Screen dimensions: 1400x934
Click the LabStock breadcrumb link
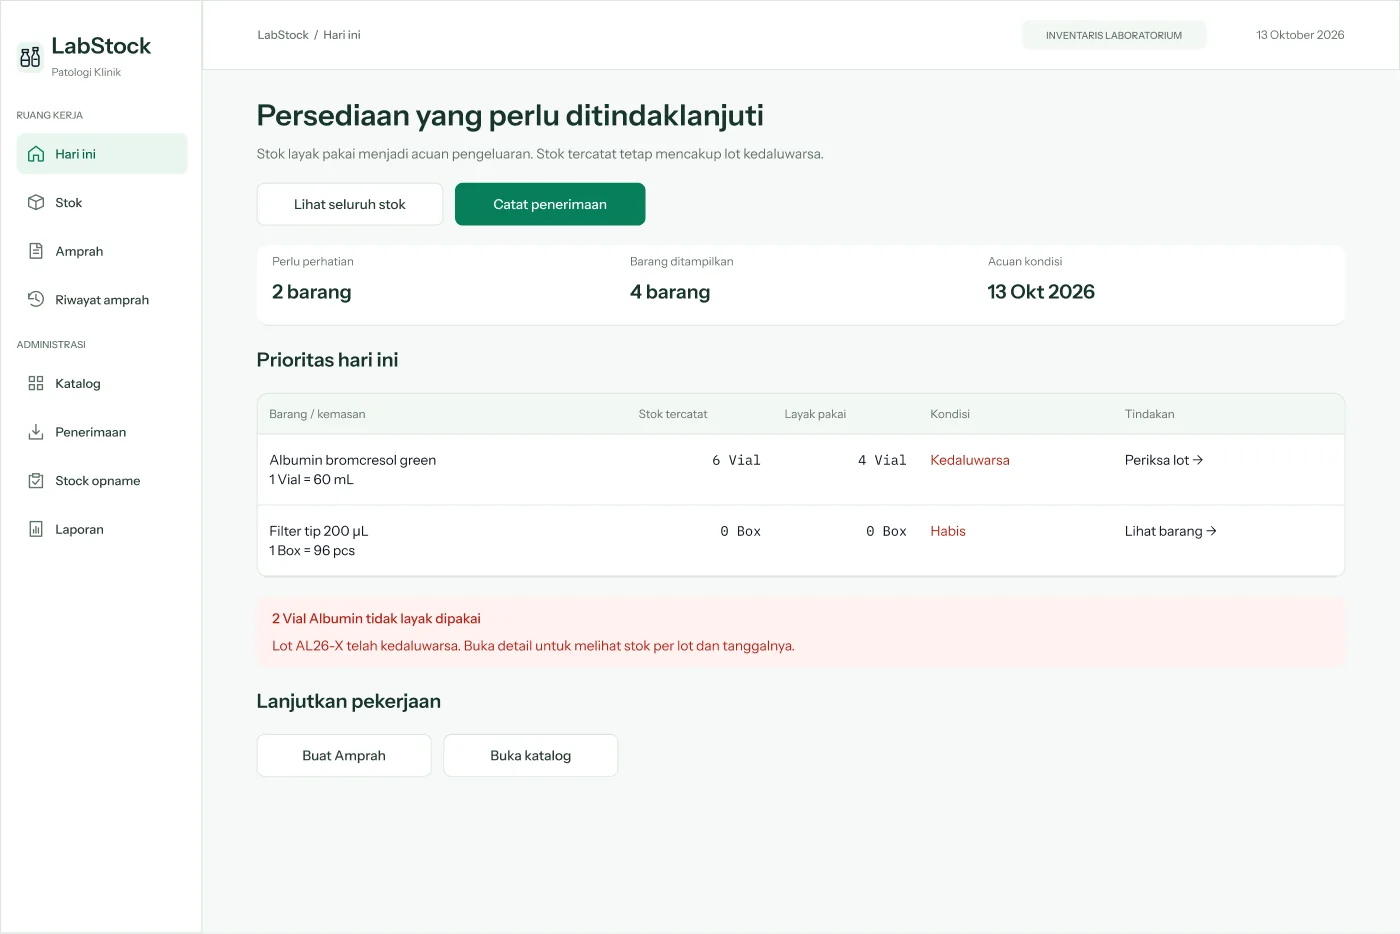pyautogui.click(x=283, y=35)
